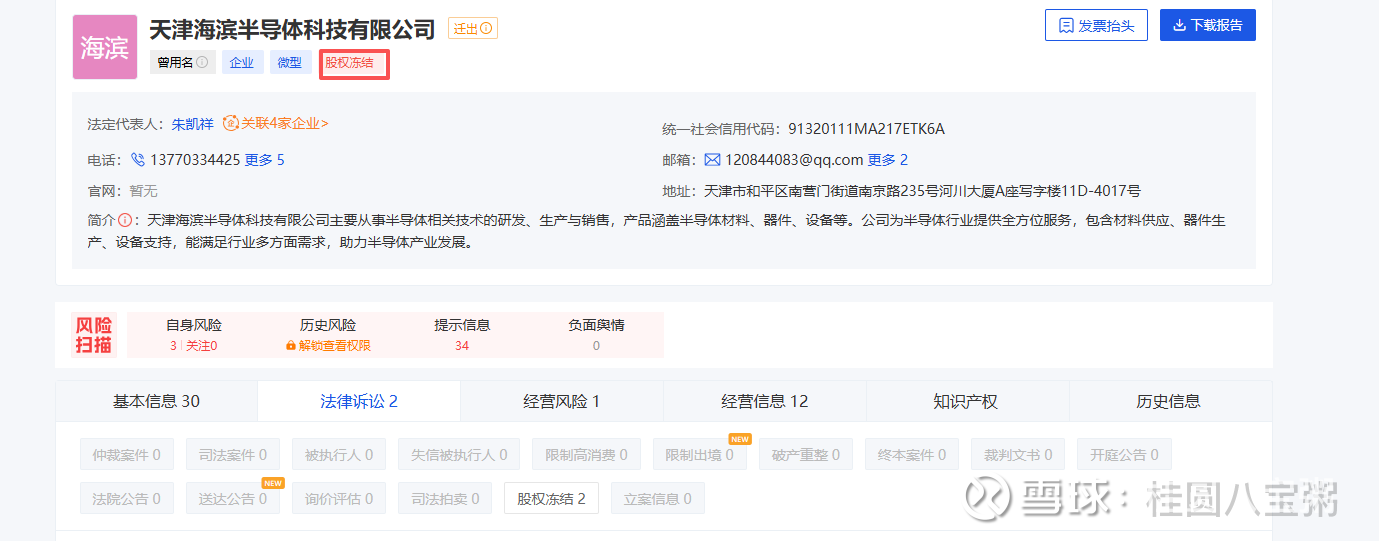Click 解锁查看权限 under 历史风险
The image size is (1379, 541).
[x=335, y=346]
